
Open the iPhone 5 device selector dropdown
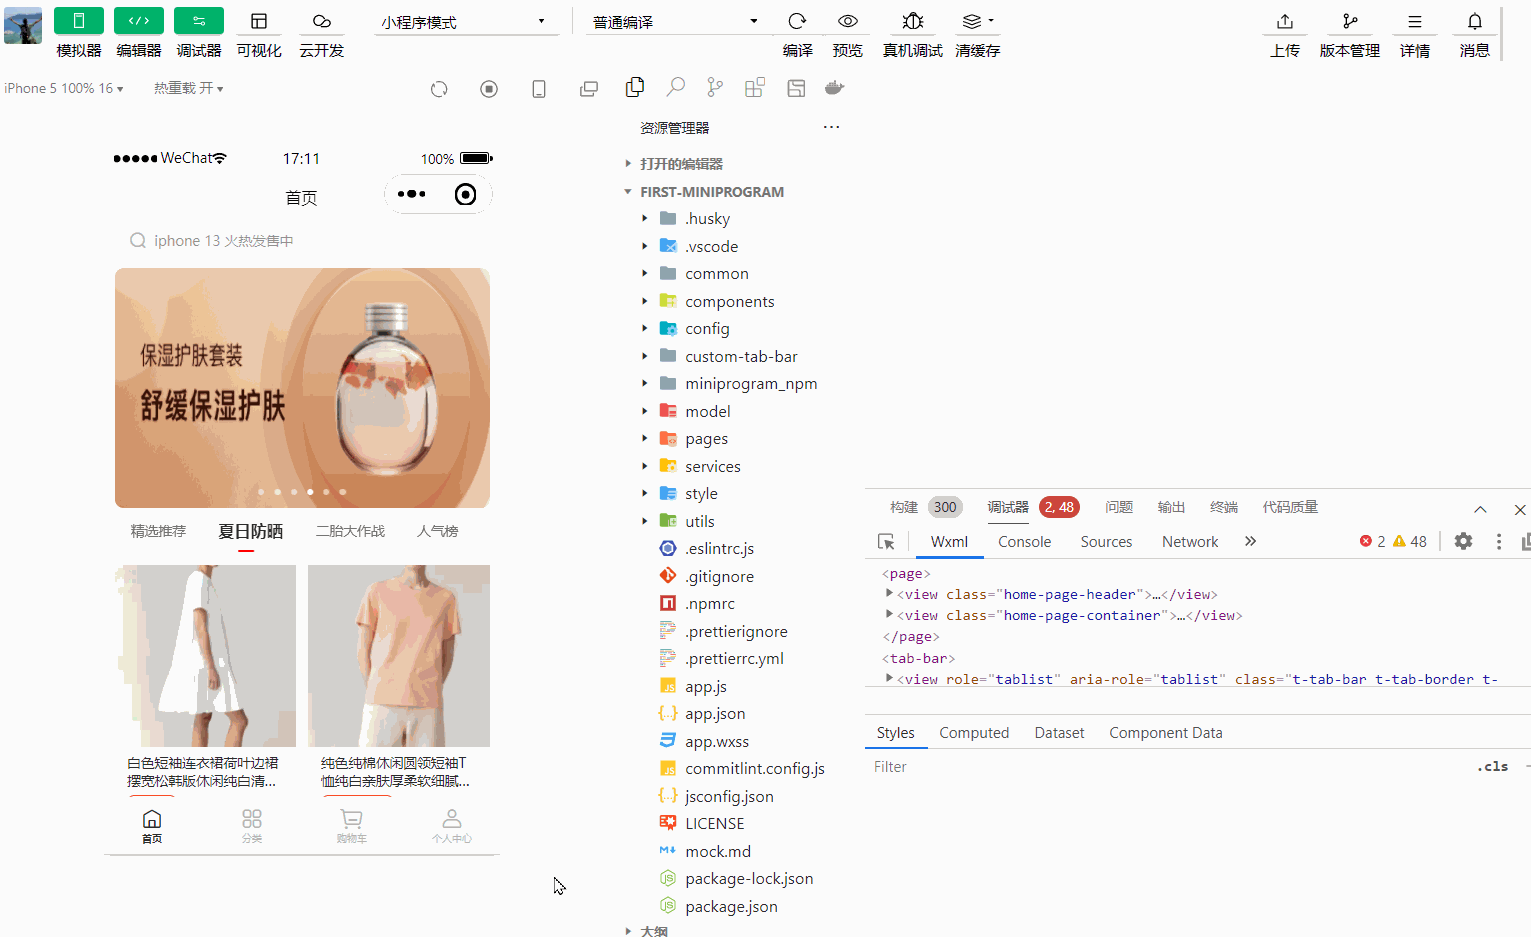coord(64,89)
